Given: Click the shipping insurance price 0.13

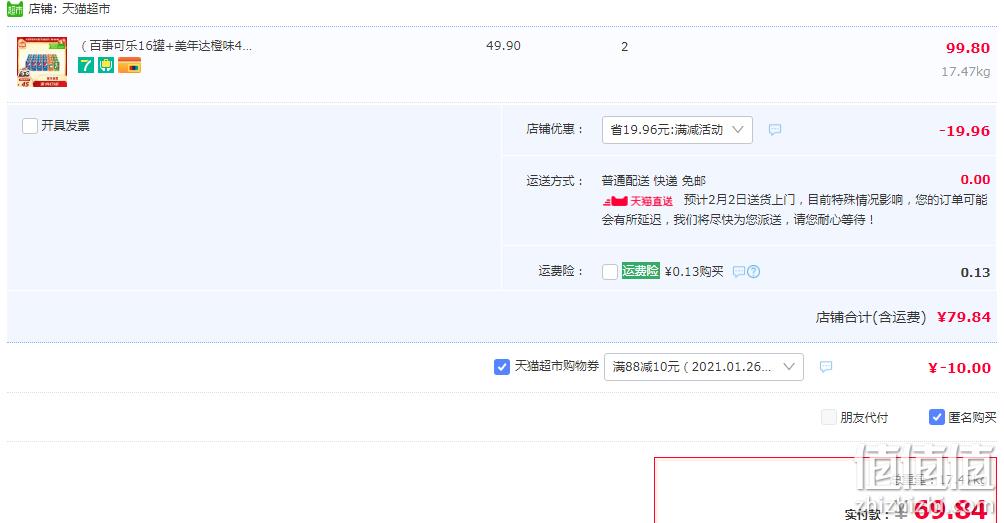Looking at the screenshot, I should click(x=975, y=273).
